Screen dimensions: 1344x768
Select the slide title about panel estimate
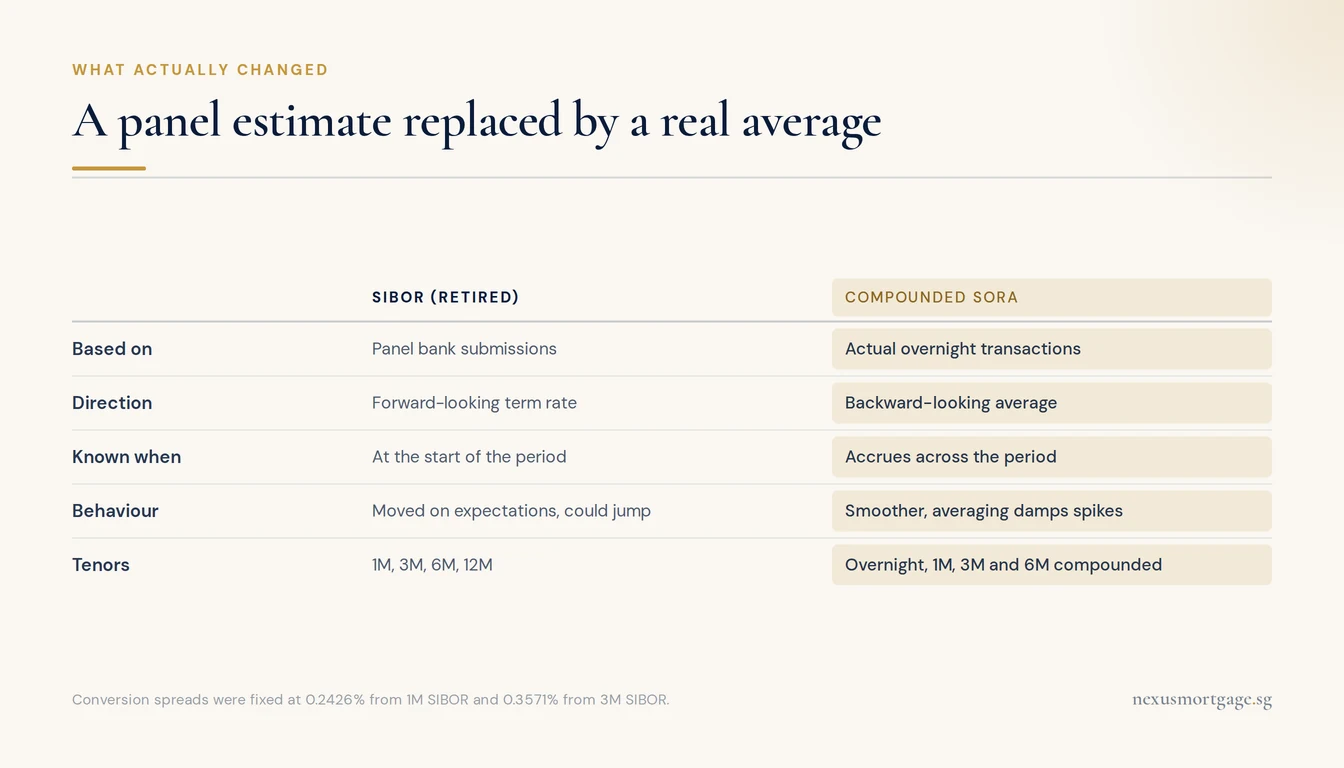coord(477,121)
